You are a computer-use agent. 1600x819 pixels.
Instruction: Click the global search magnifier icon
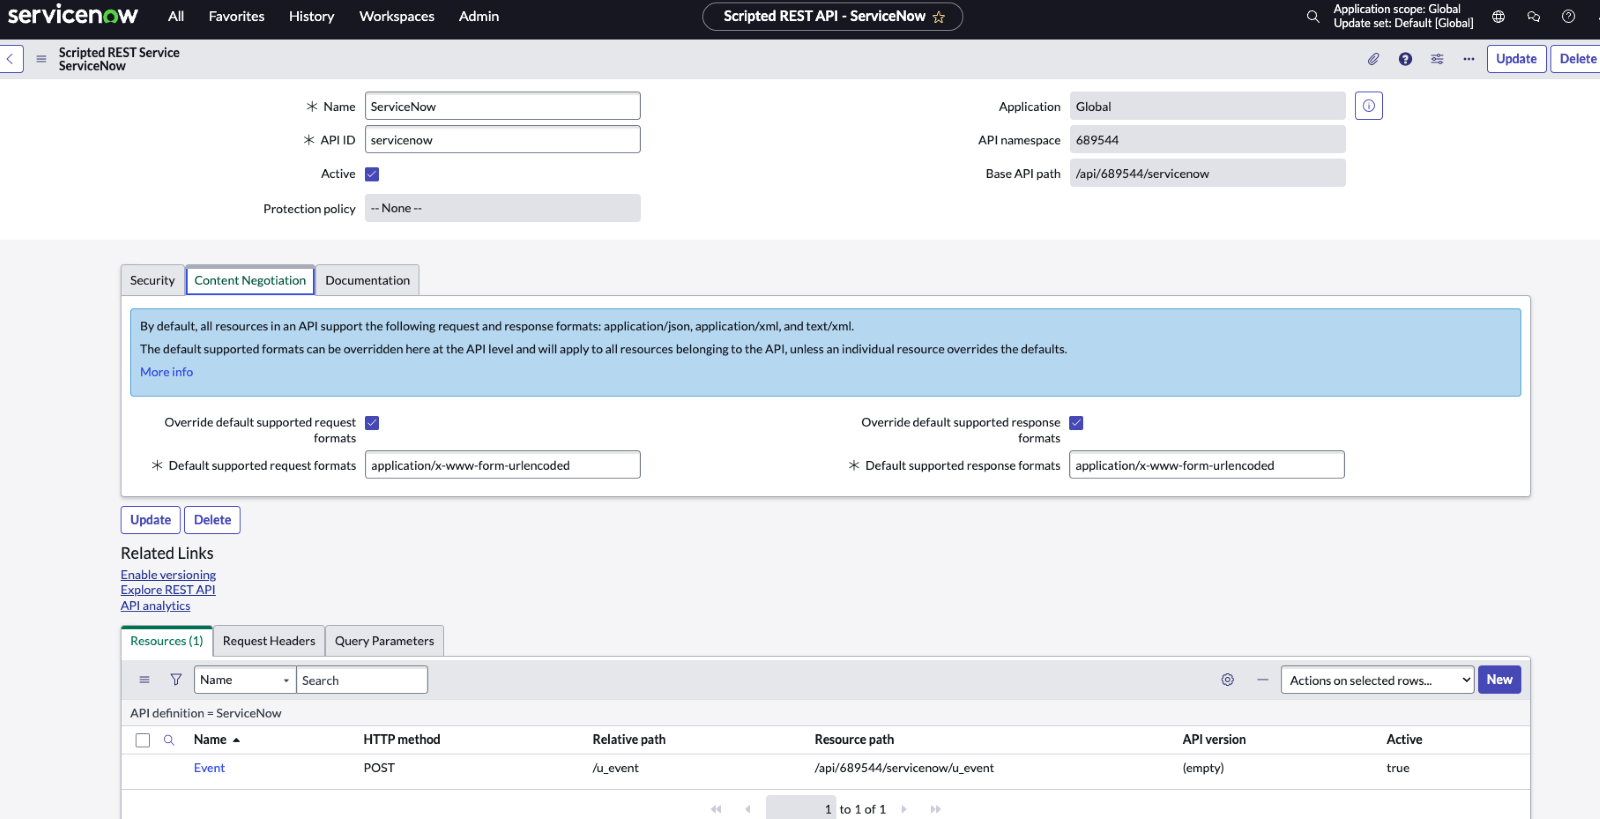click(1313, 16)
